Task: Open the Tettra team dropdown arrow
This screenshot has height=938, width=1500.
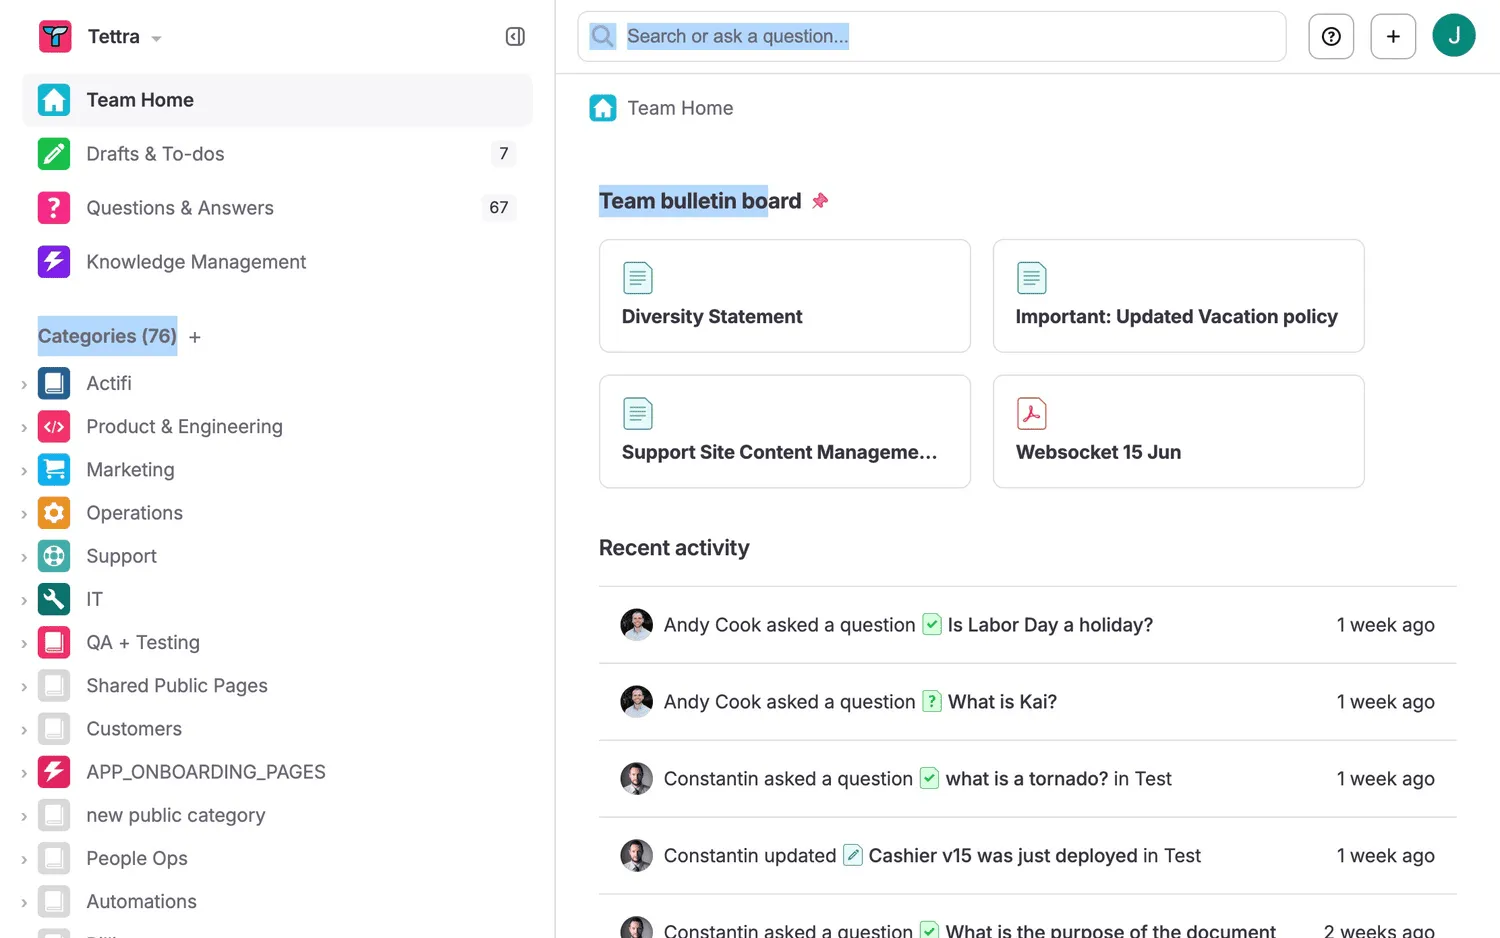Action: 156,38
